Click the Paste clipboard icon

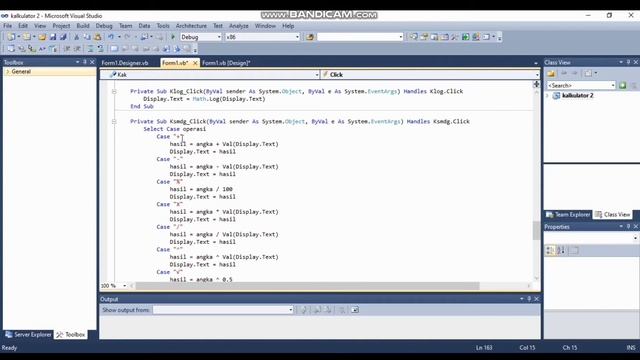[98, 37]
